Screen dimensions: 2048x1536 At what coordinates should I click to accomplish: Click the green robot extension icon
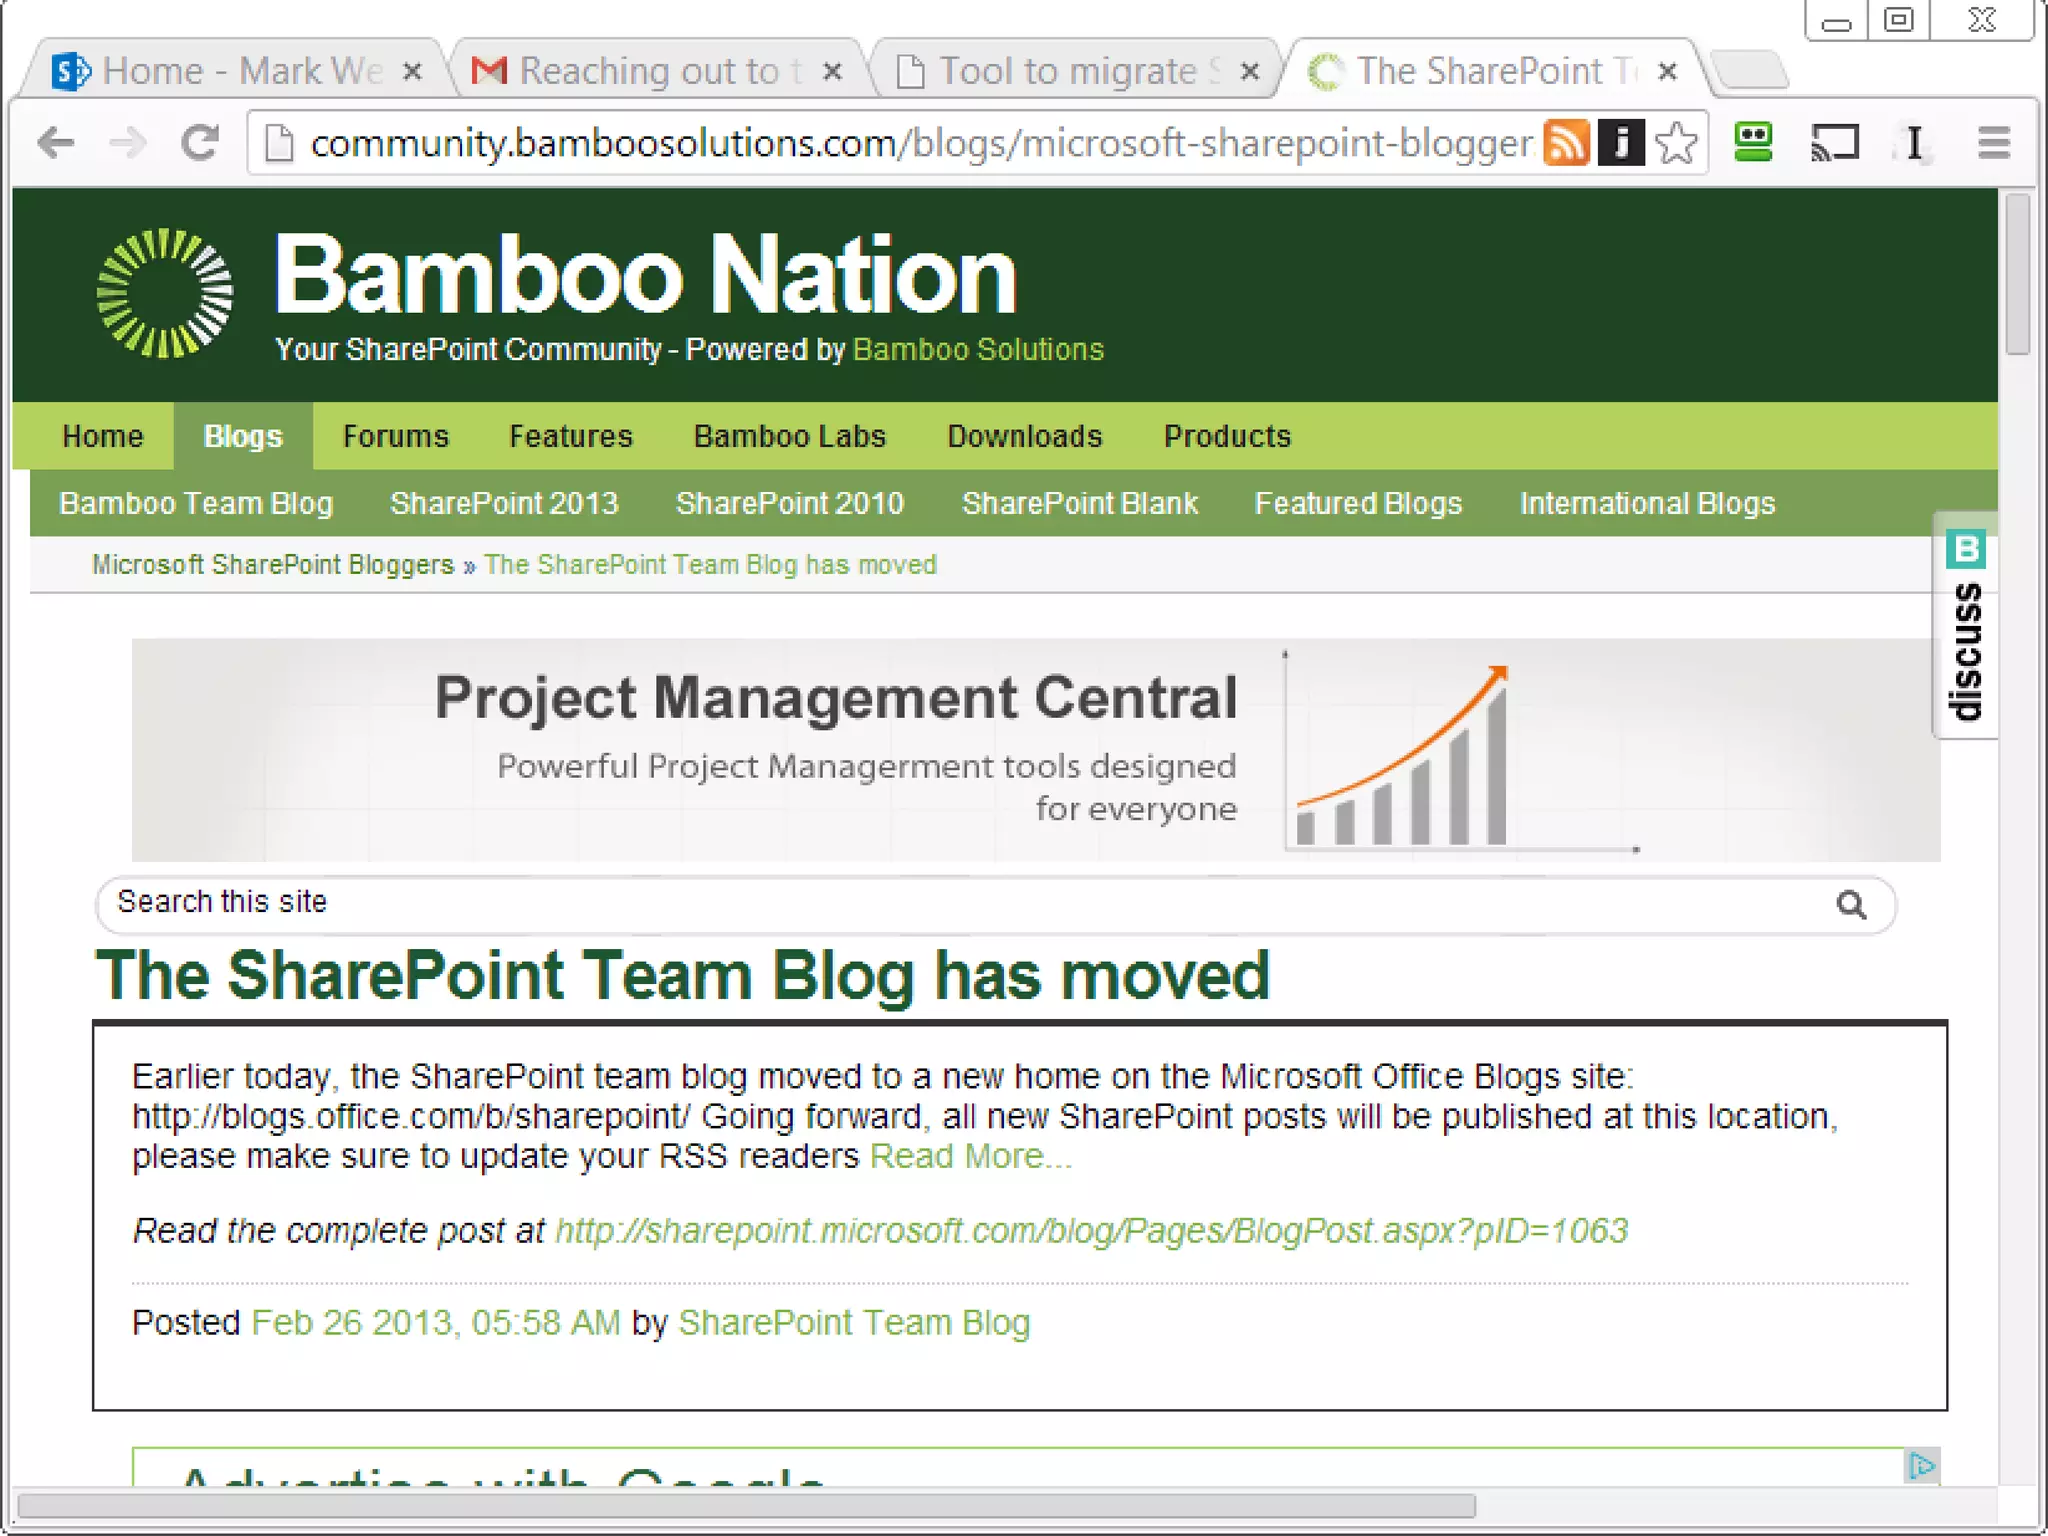1753,142
